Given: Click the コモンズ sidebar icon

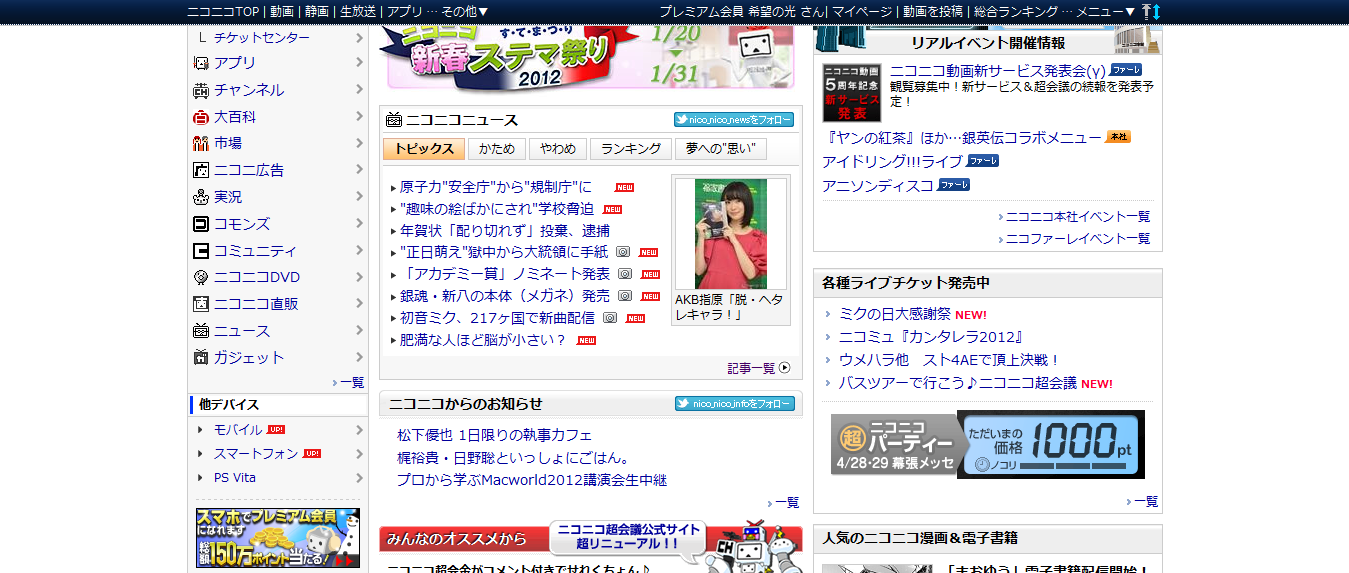Looking at the screenshot, I should (200, 224).
